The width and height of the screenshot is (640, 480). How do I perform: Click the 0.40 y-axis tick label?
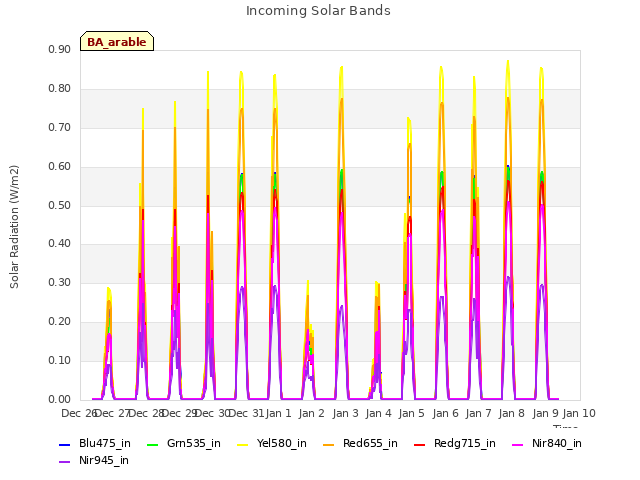(59, 244)
